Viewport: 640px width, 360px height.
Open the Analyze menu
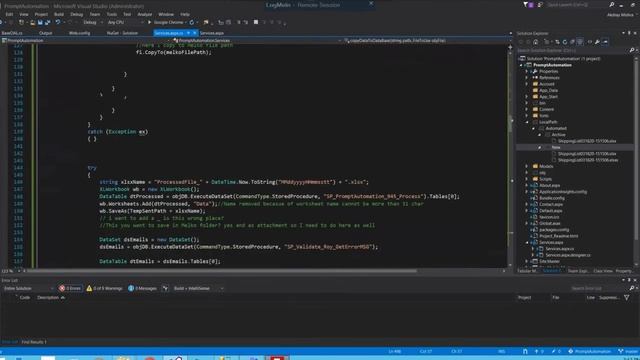144,14
